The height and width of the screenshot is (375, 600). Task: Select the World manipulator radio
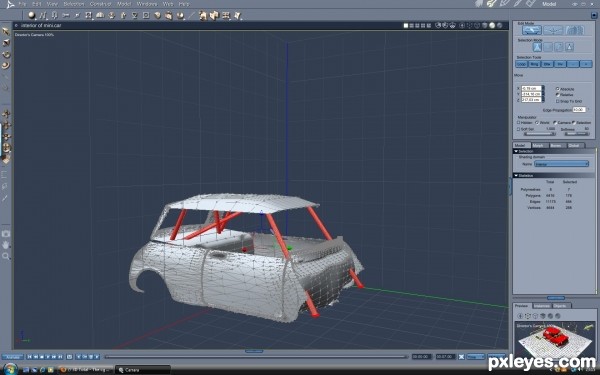coord(537,122)
